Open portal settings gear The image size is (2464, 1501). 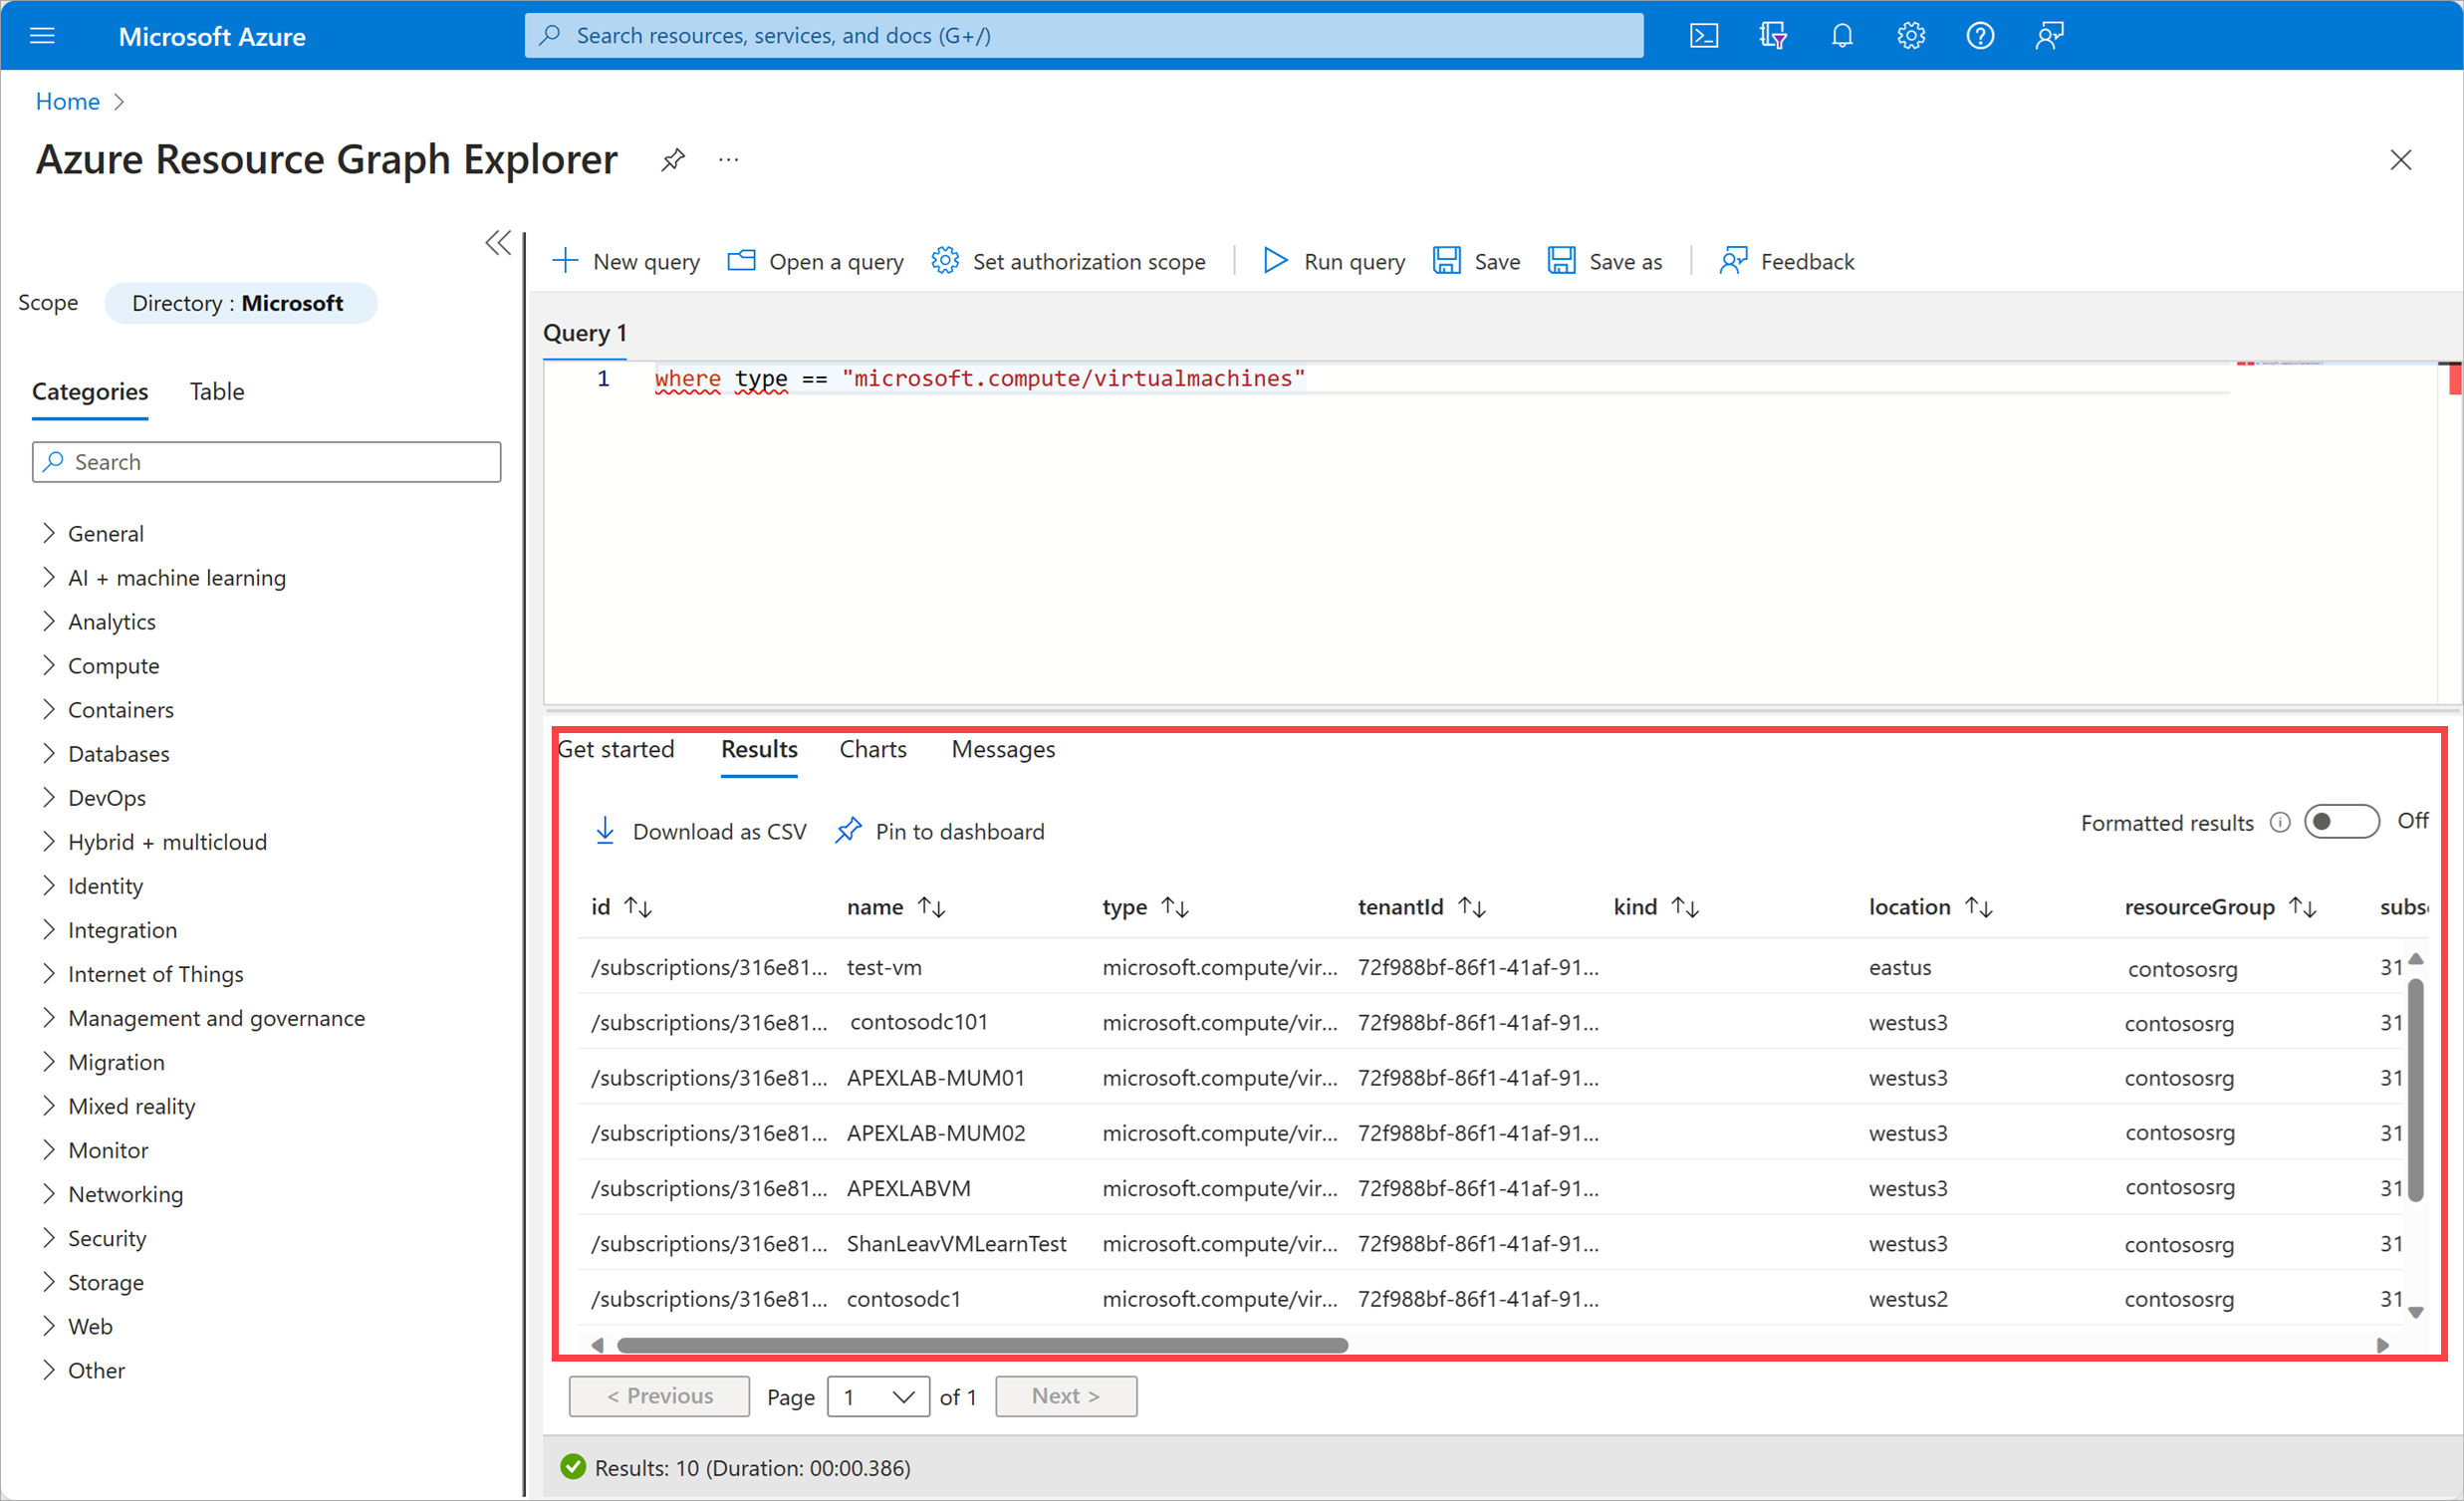1910,36
